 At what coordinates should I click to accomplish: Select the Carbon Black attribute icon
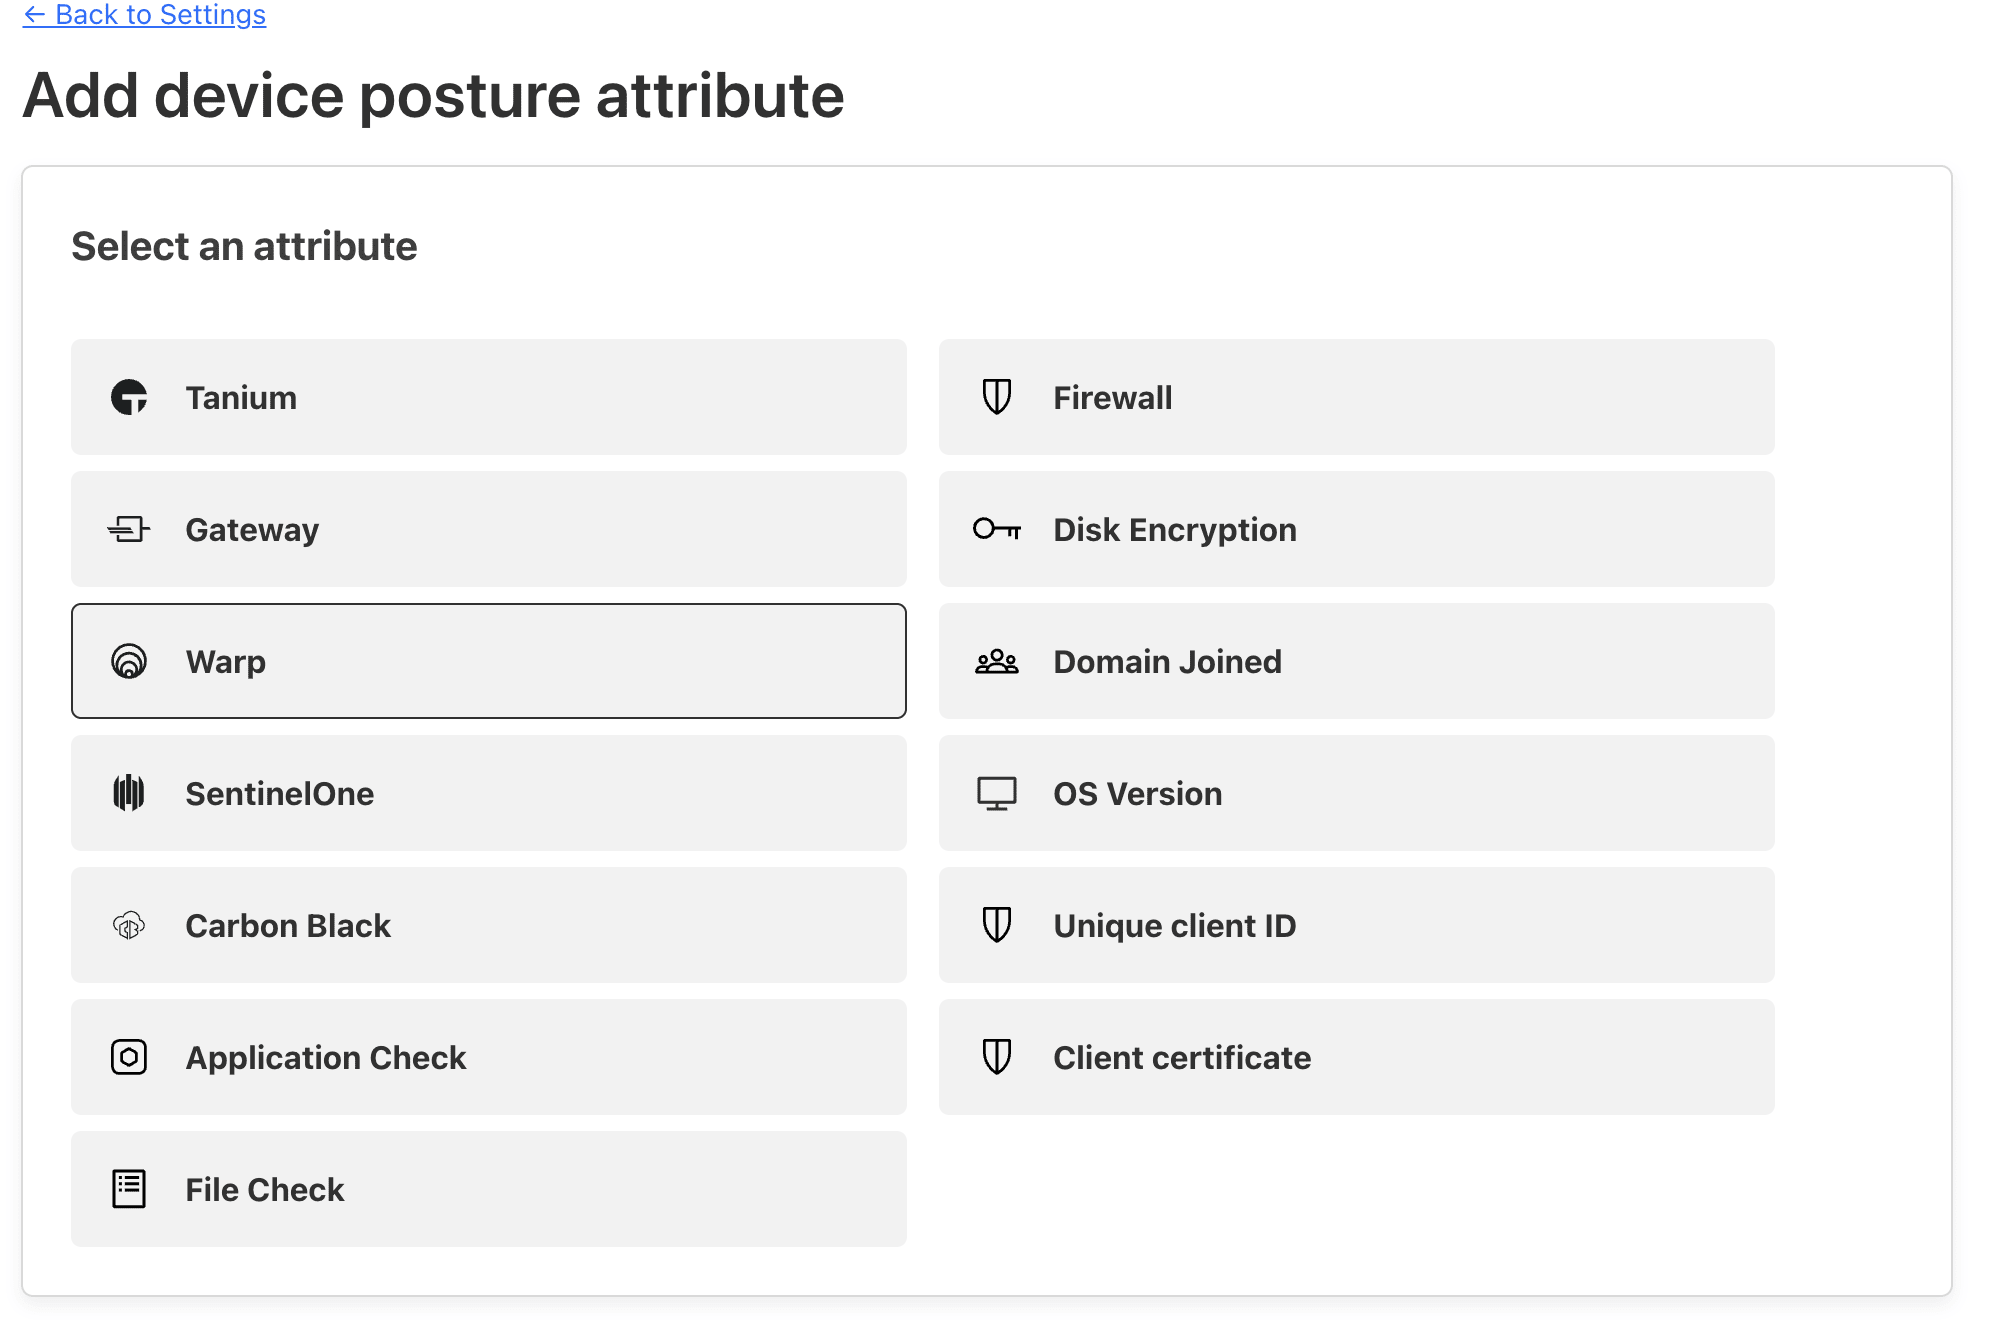coord(129,927)
